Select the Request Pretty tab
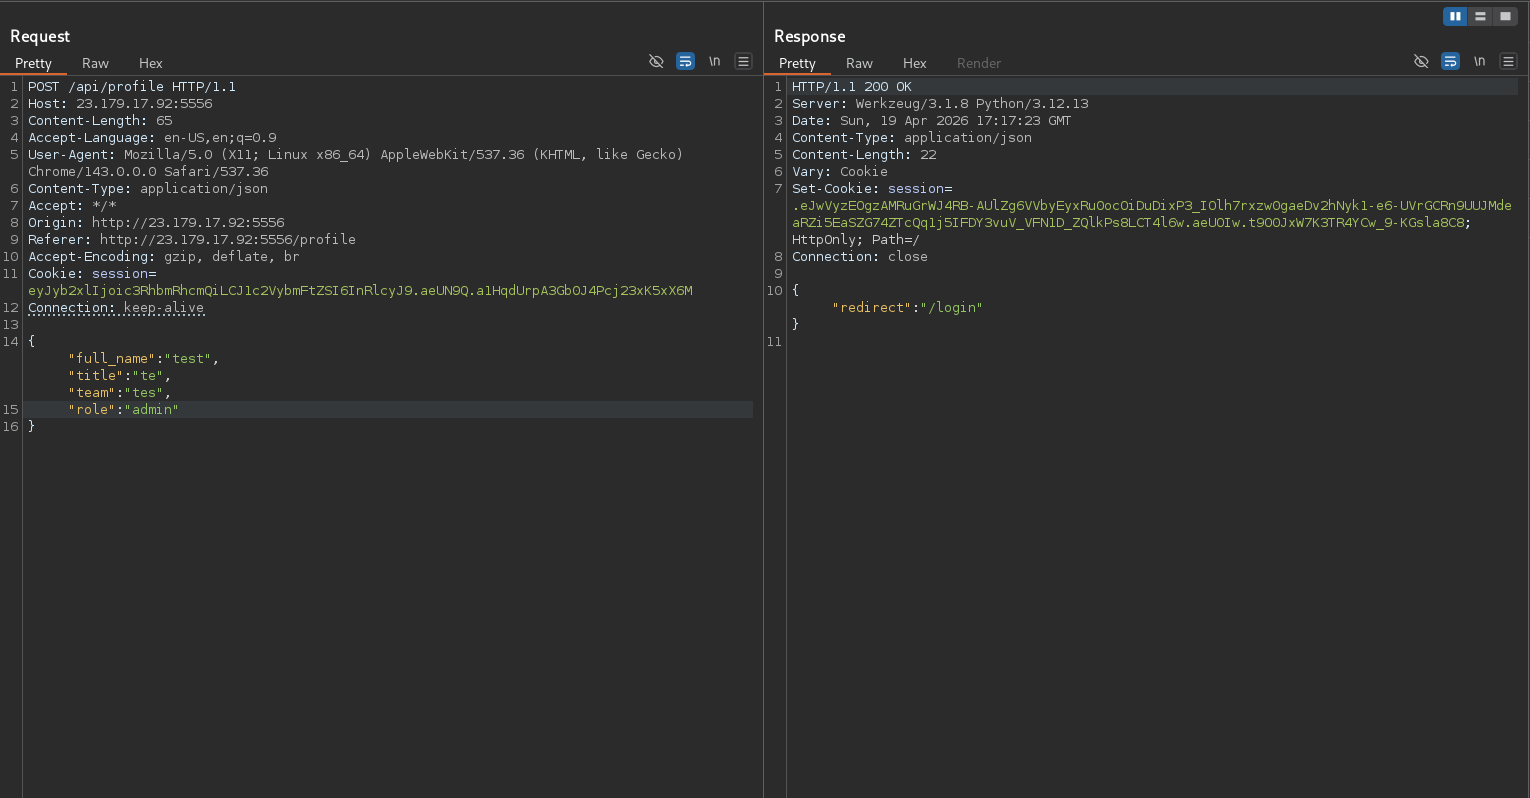 (x=33, y=63)
